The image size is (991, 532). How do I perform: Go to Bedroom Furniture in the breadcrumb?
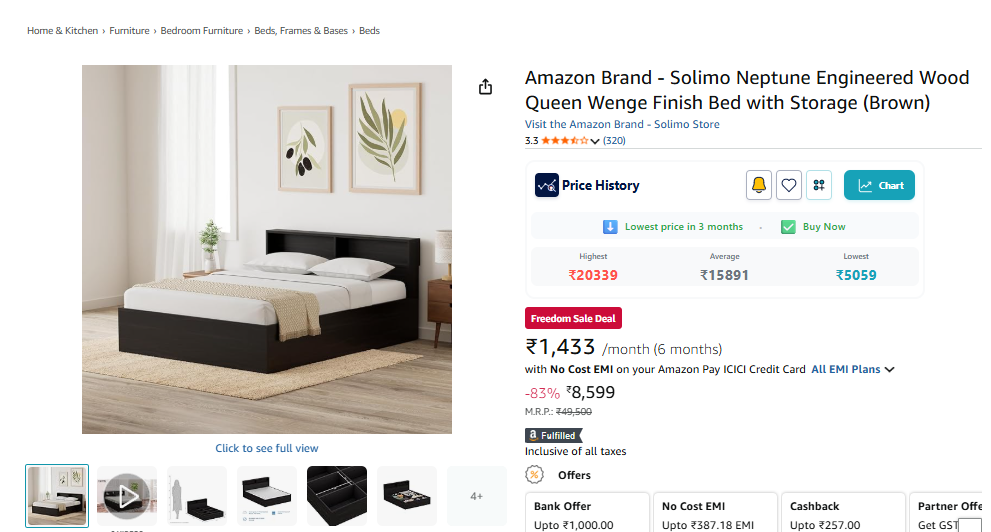(x=202, y=31)
